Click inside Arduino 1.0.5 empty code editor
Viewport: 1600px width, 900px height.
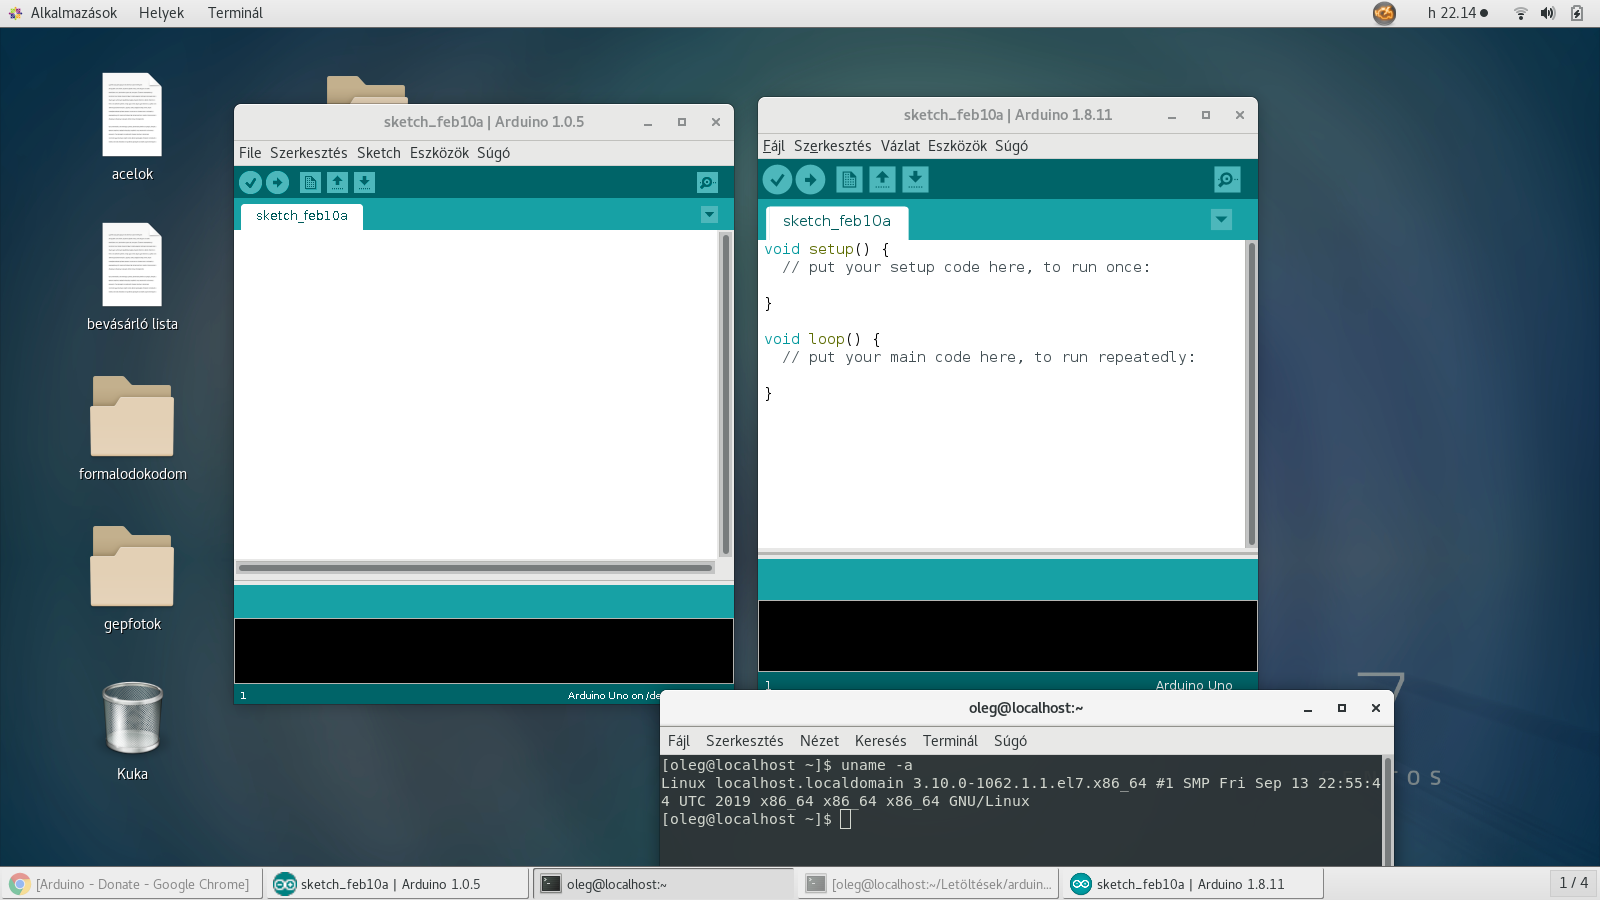coord(477,394)
